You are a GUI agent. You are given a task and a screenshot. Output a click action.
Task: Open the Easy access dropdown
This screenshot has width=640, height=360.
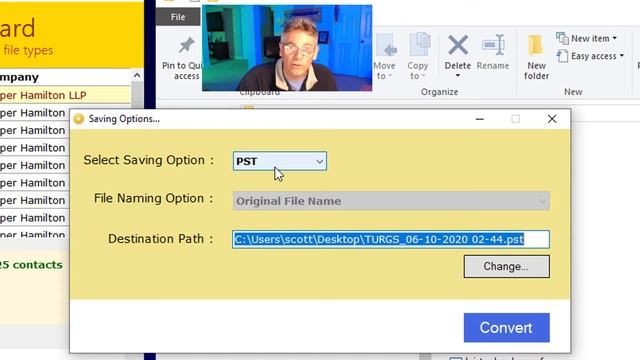(x=590, y=56)
